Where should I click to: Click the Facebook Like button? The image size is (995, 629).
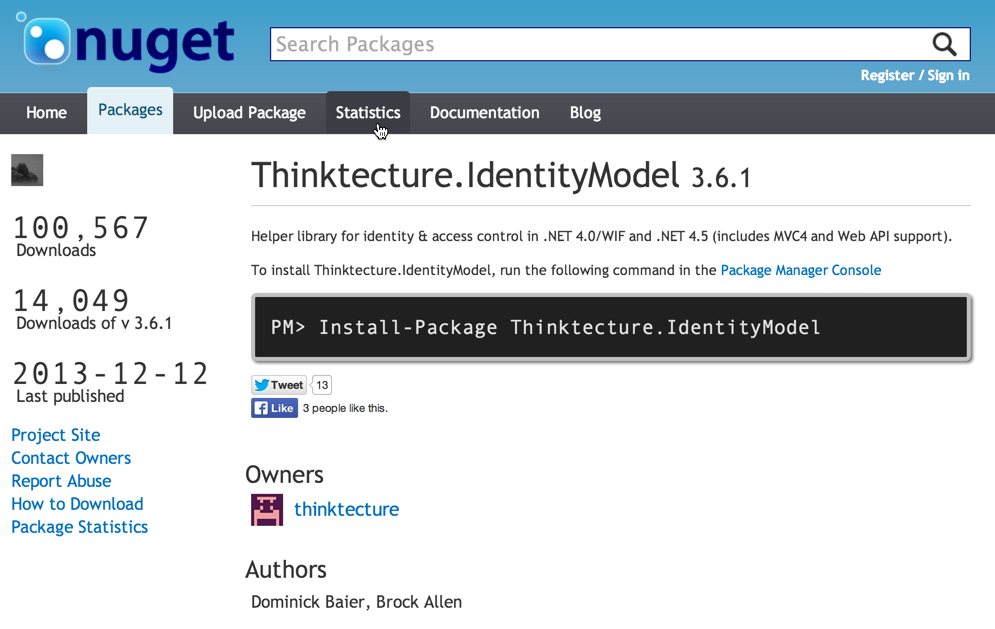274,408
